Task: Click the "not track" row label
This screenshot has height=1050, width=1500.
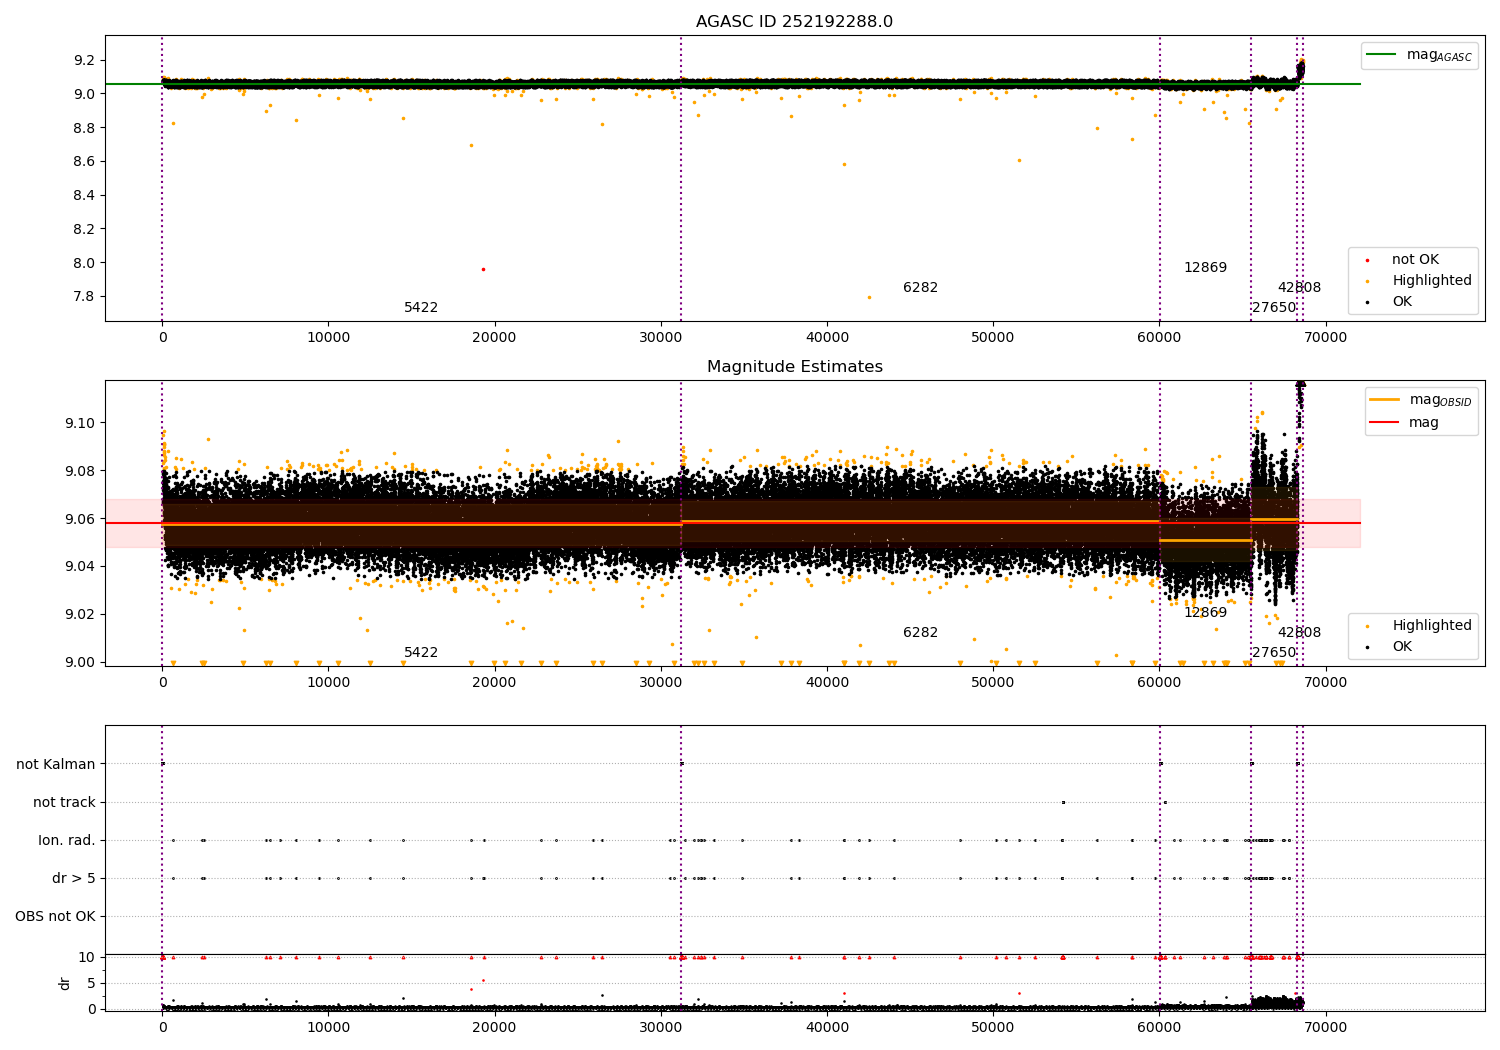Action: tap(64, 803)
